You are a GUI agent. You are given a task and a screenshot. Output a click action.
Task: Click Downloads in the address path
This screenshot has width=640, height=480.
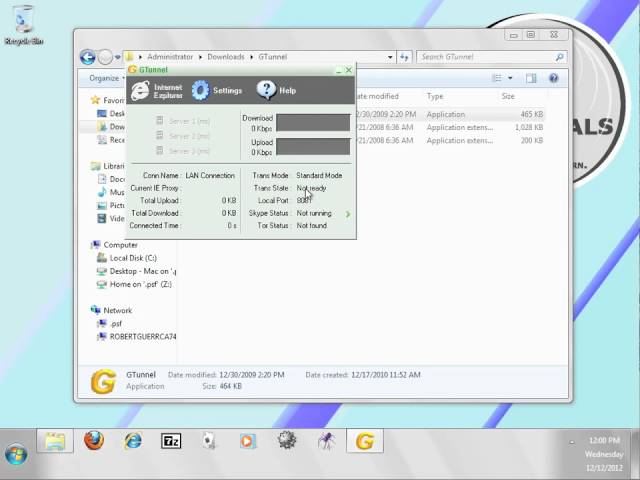coord(226,57)
